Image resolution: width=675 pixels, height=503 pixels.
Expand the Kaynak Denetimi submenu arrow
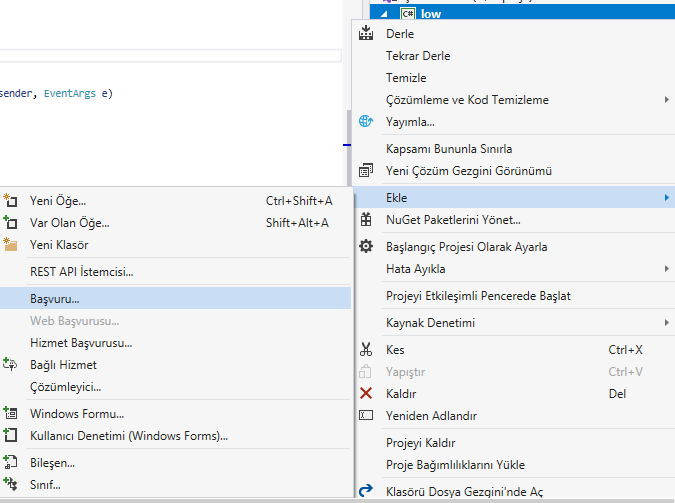coord(666,322)
